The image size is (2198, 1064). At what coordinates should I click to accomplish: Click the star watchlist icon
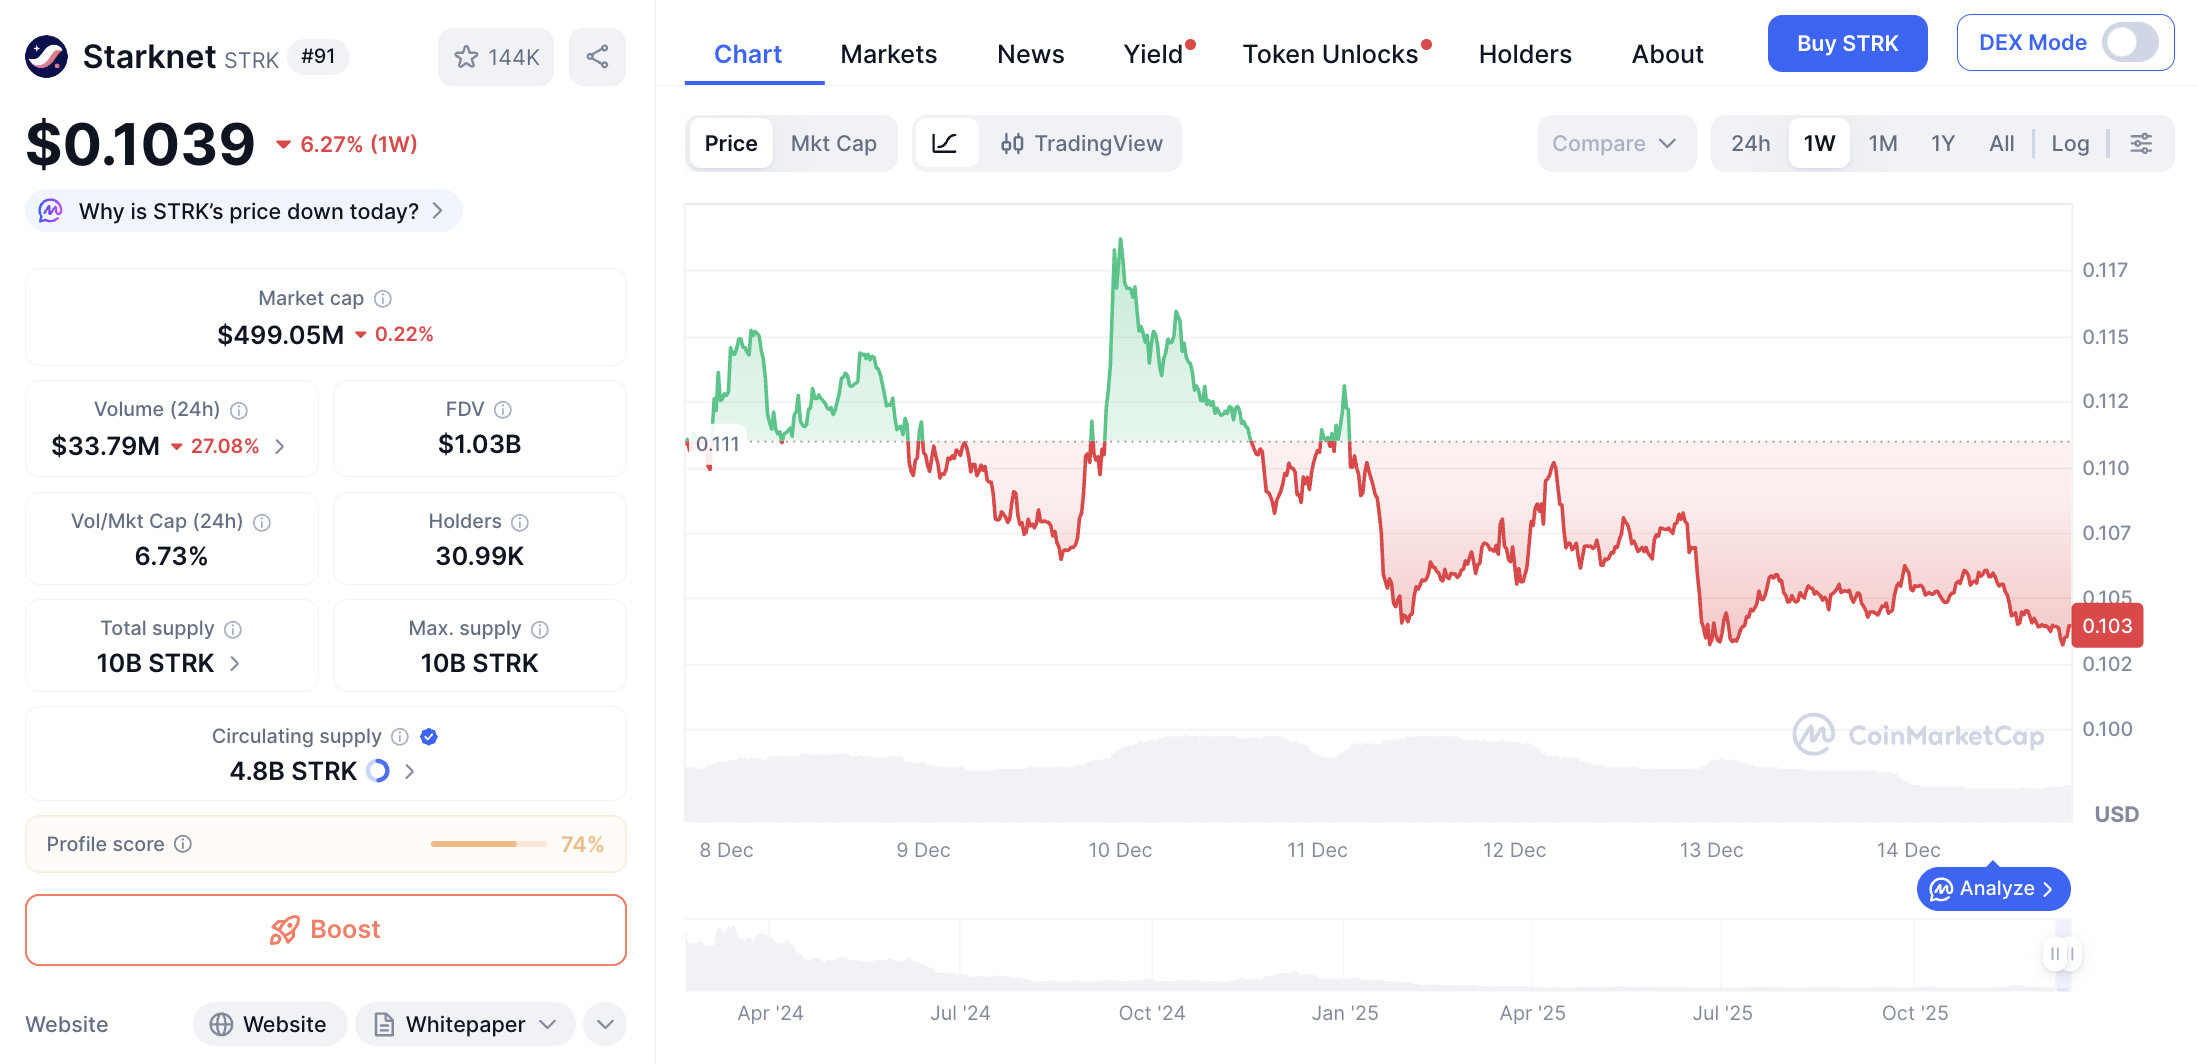click(466, 57)
